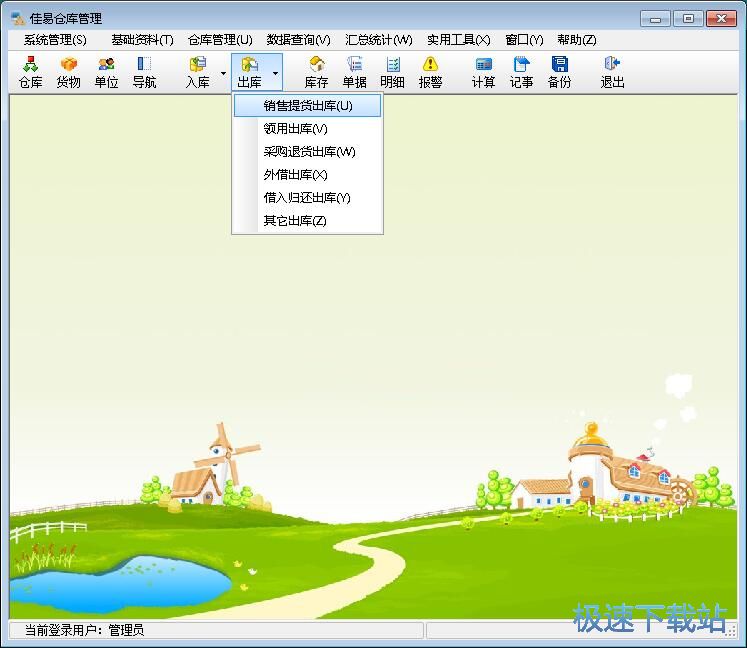
Task: Open the 数据查询(V) menu
Action: tap(299, 40)
